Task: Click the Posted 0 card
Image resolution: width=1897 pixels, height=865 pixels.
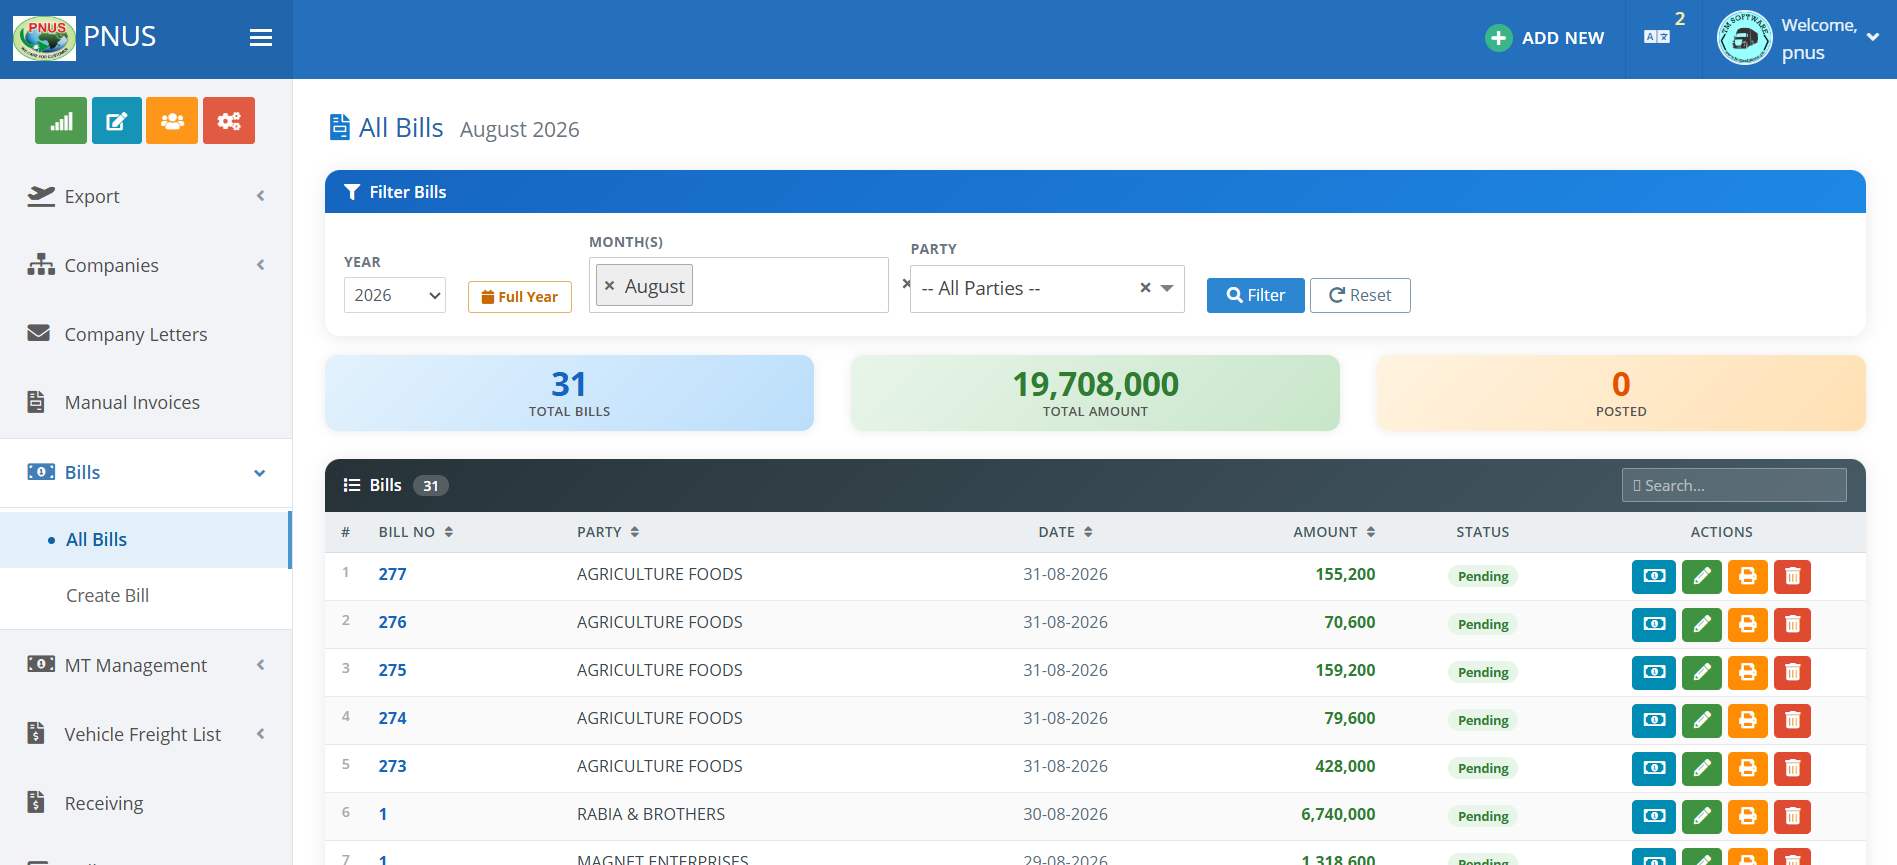Action: coord(1621,393)
